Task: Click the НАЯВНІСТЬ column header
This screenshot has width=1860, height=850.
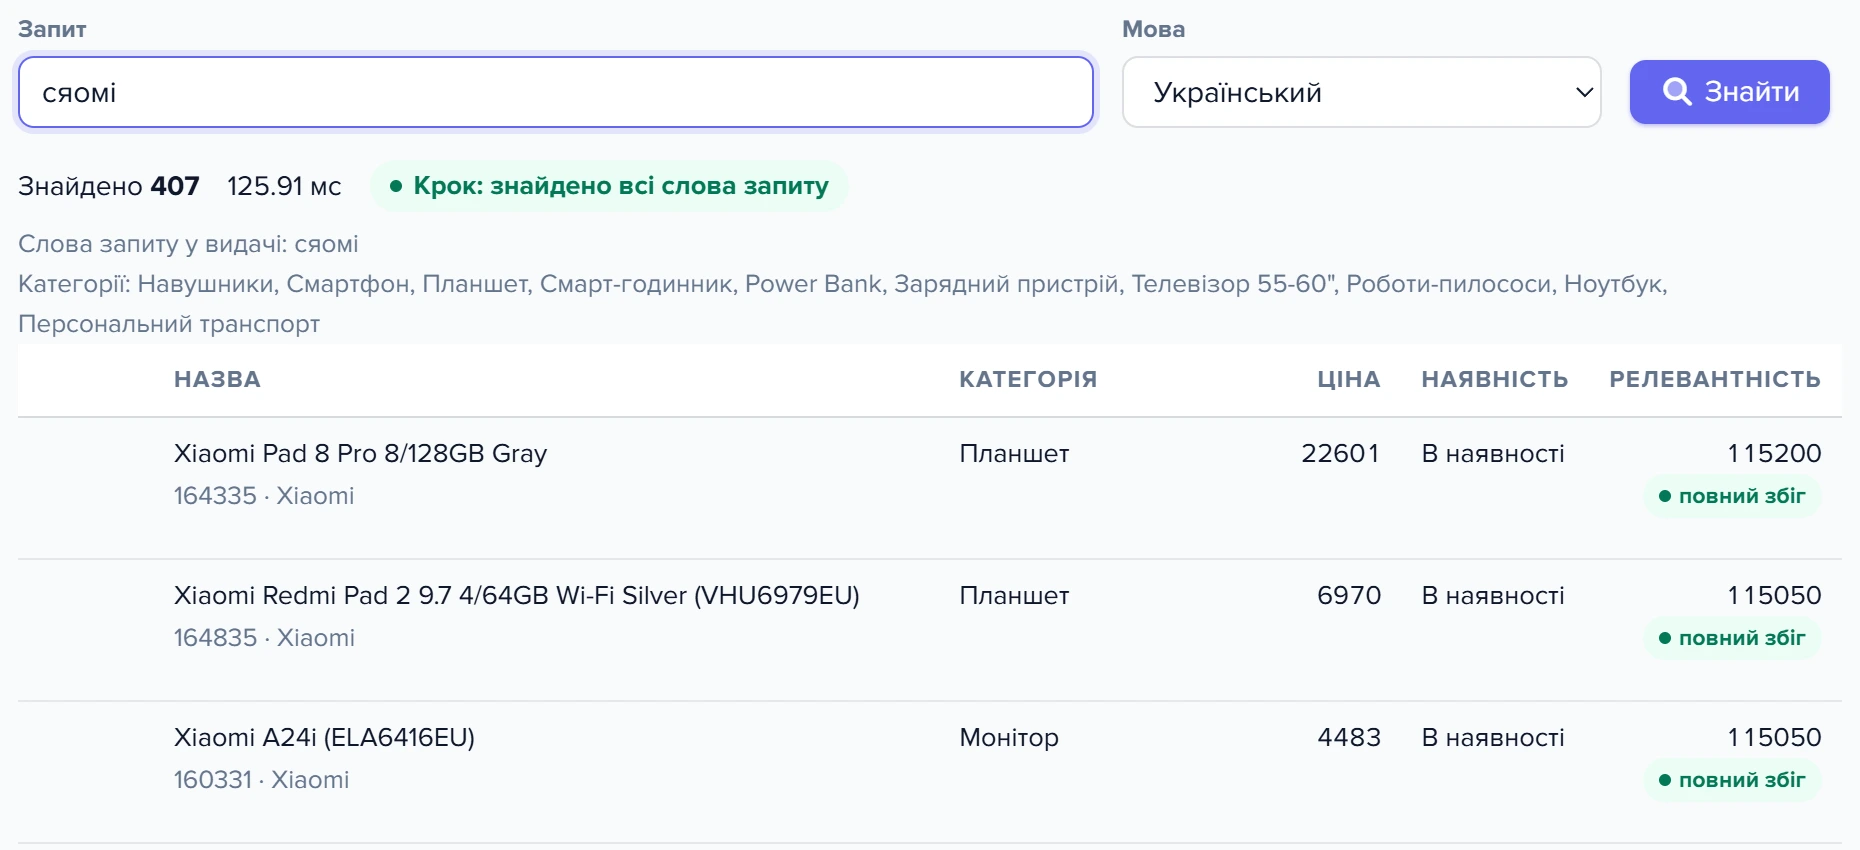Action: tap(1495, 379)
